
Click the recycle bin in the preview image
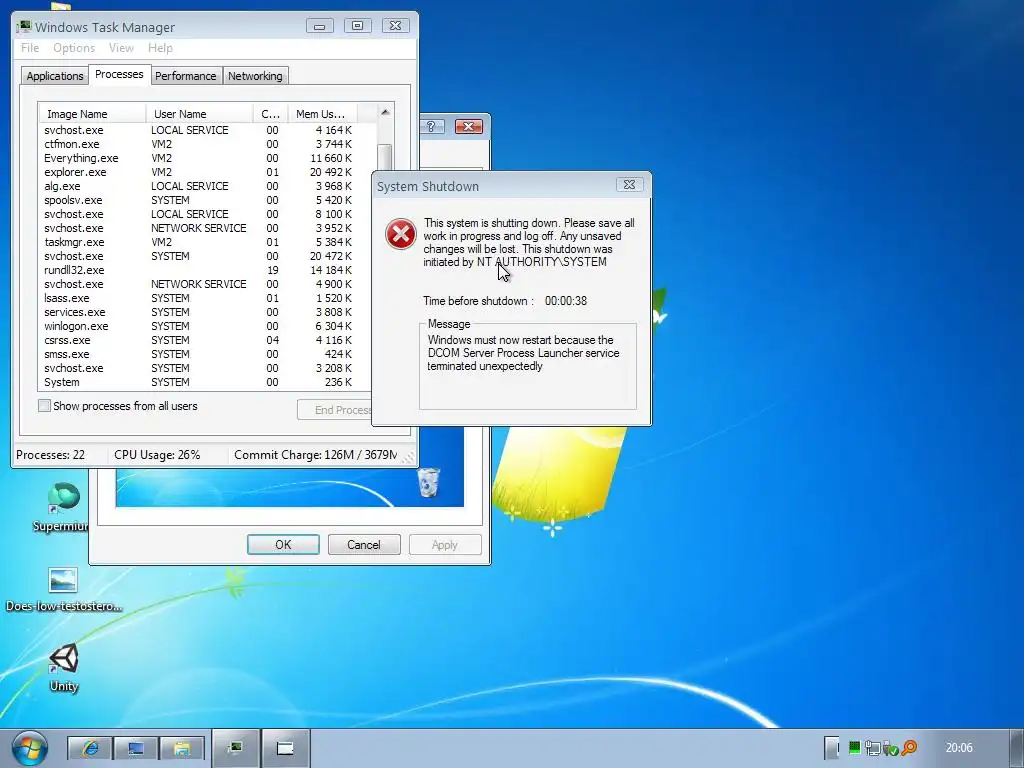(x=428, y=482)
